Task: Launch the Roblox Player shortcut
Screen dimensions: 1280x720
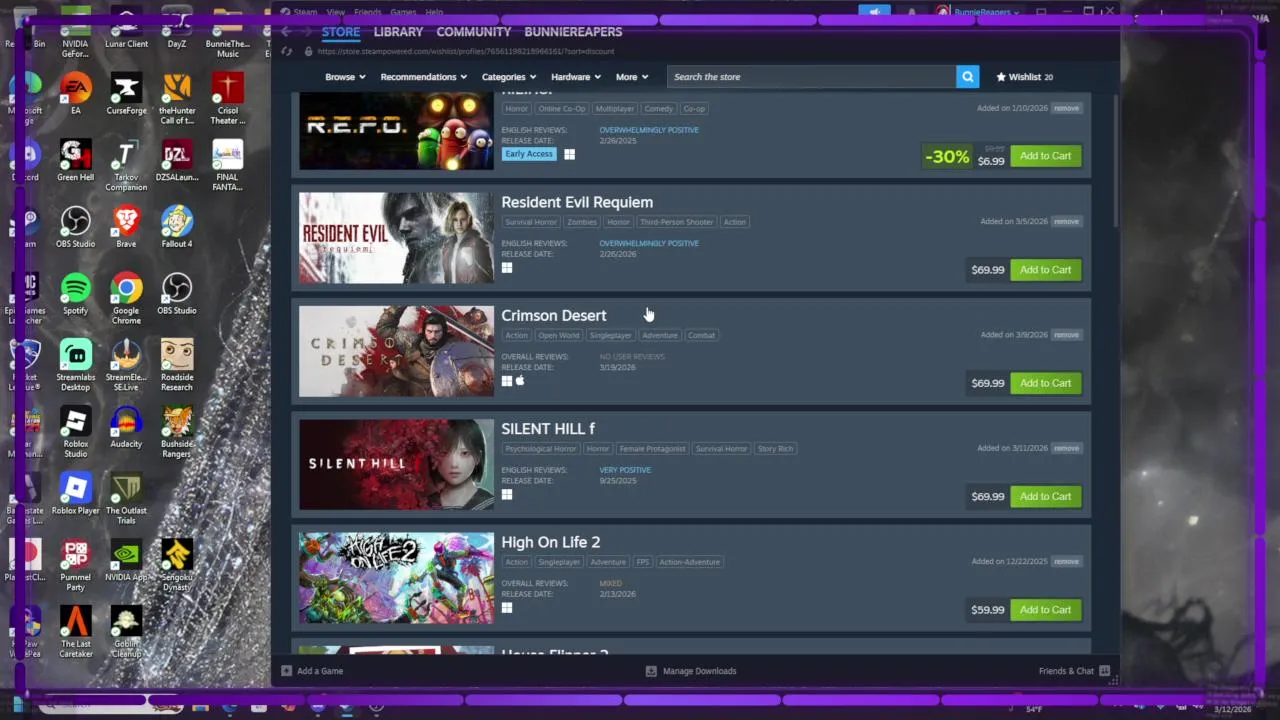Action: (75, 494)
